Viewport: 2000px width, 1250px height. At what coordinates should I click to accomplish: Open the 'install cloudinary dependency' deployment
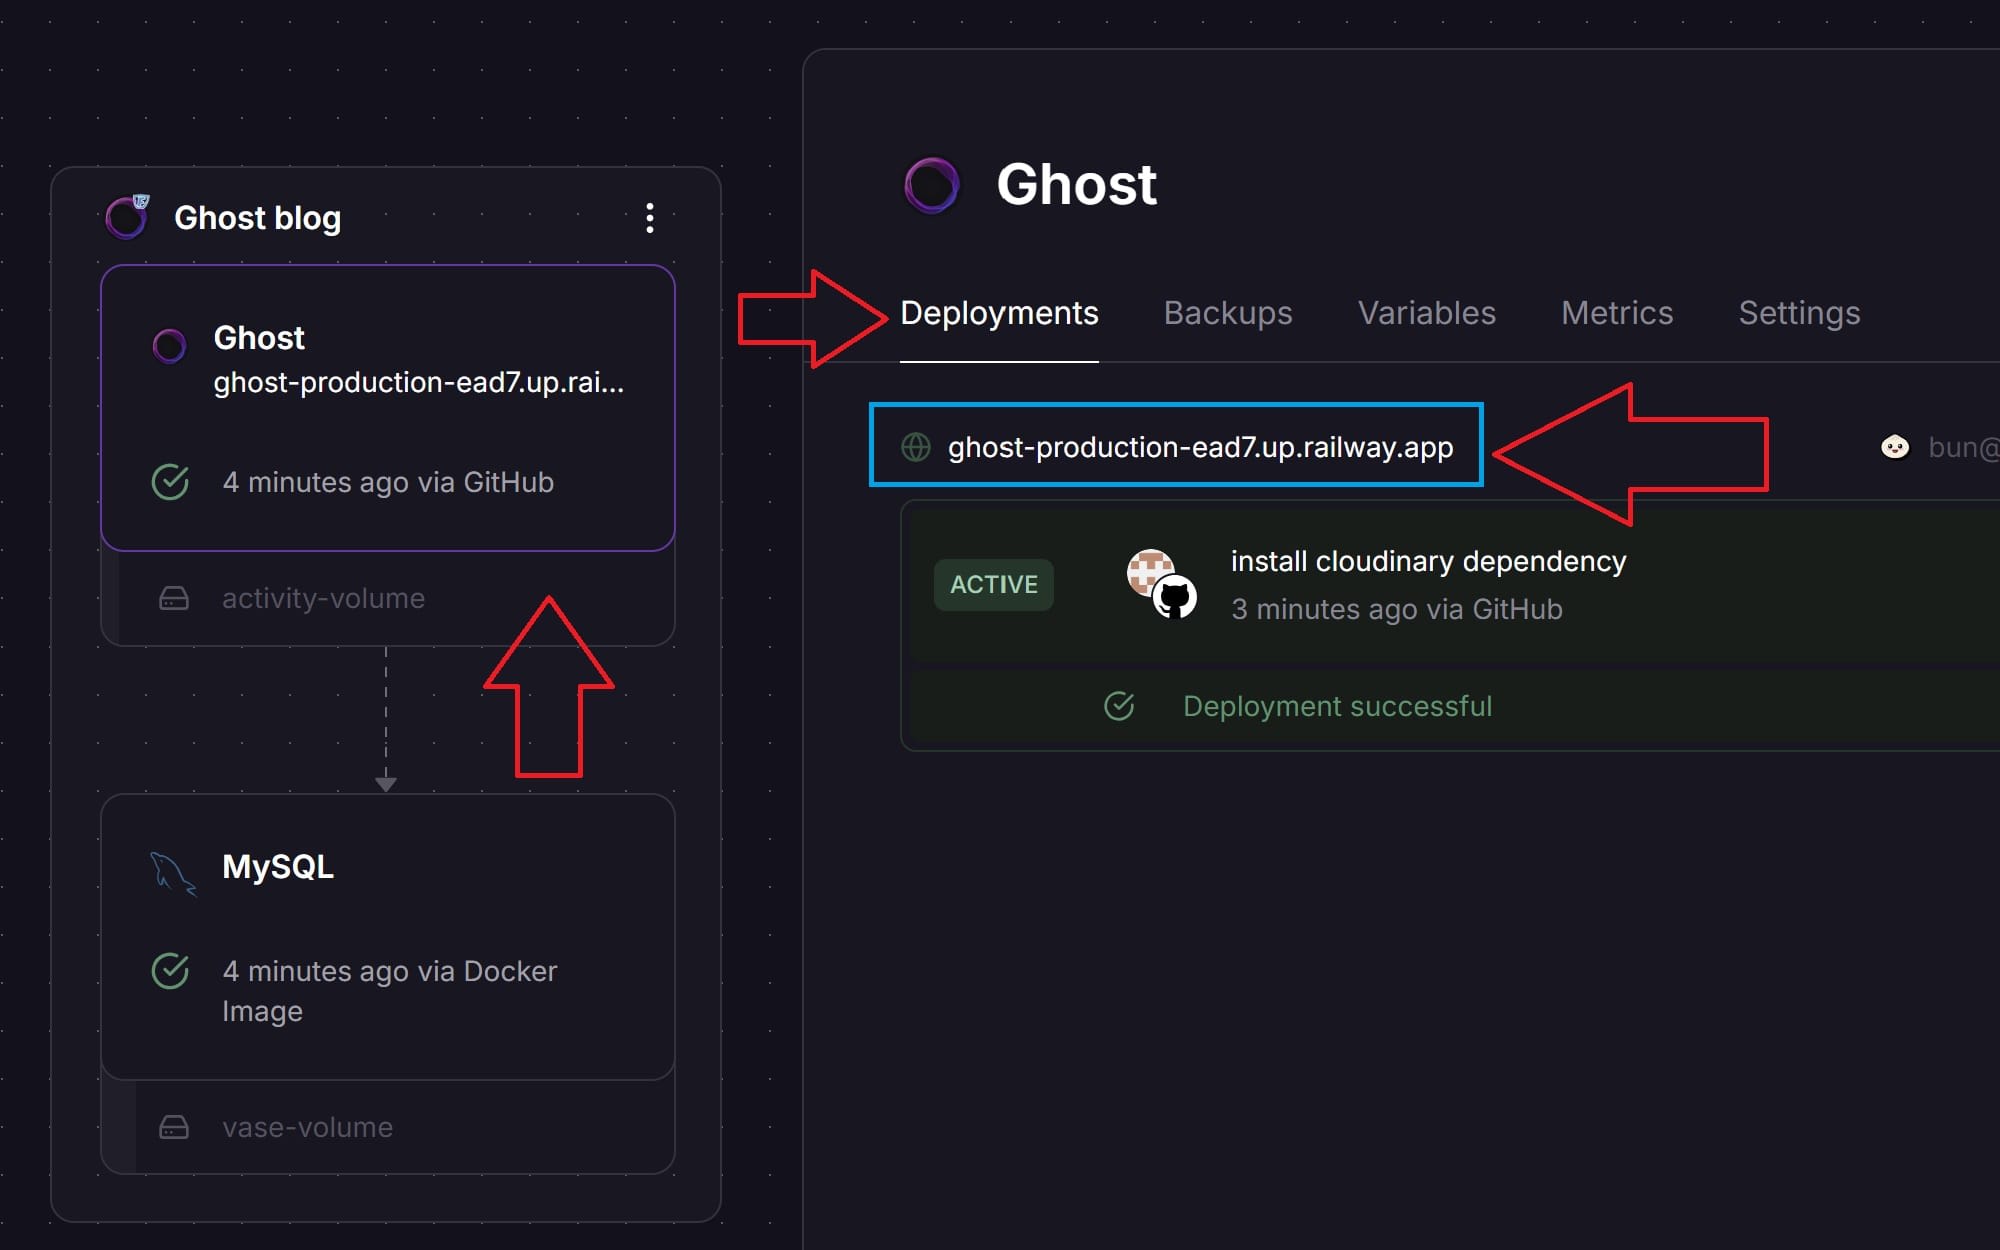pyautogui.click(x=1428, y=561)
